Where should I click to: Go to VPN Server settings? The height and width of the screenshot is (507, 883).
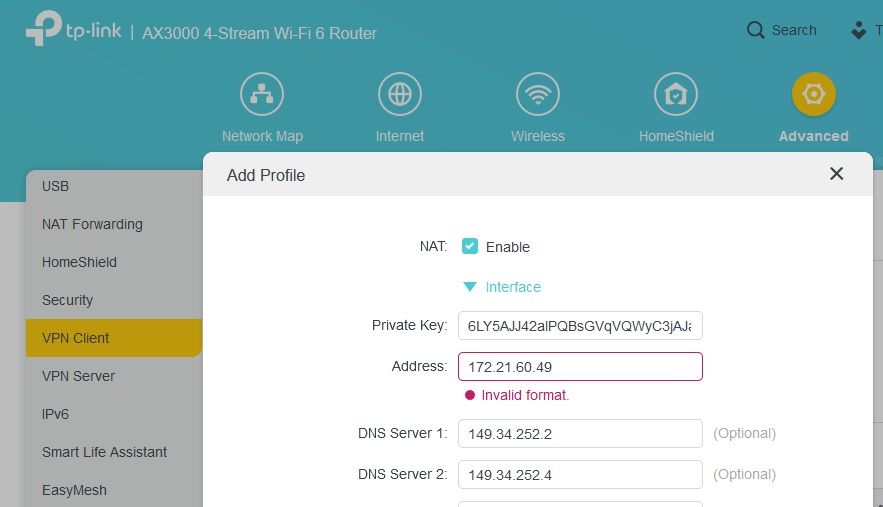[78, 376]
